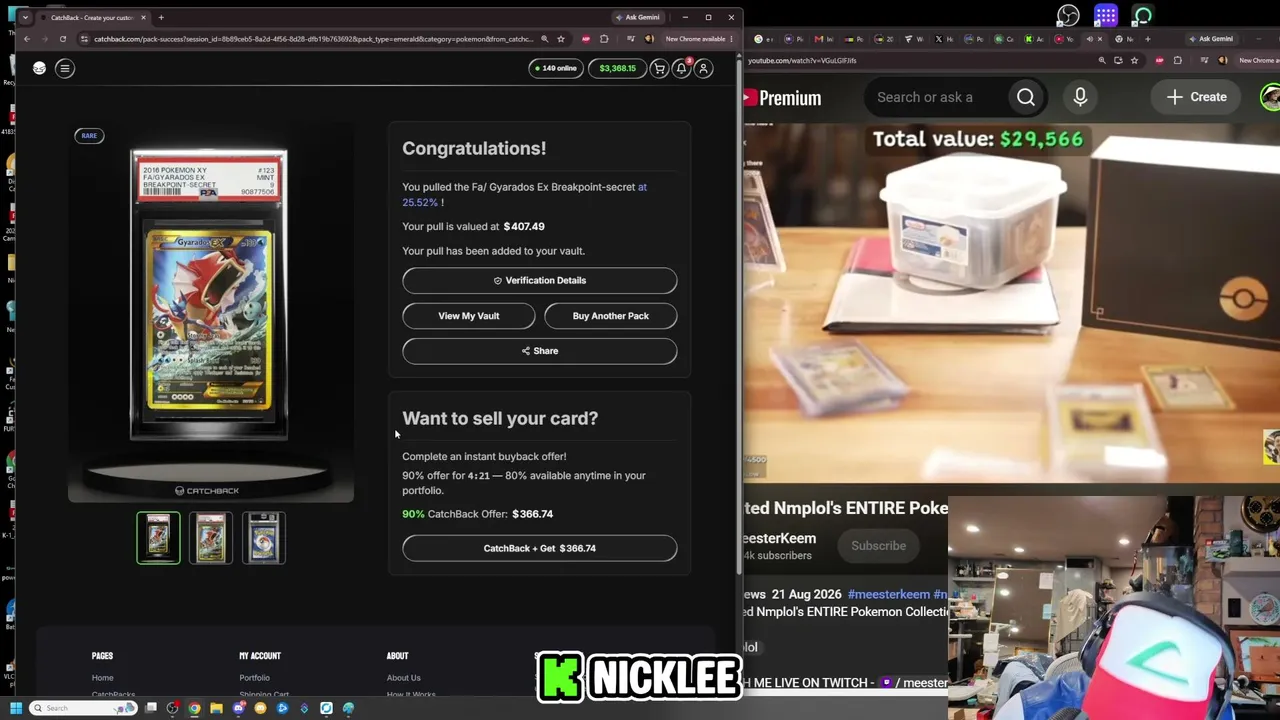Open File Explorer from the taskbar
This screenshot has height=720, width=1280.
click(x=216, y=708)
